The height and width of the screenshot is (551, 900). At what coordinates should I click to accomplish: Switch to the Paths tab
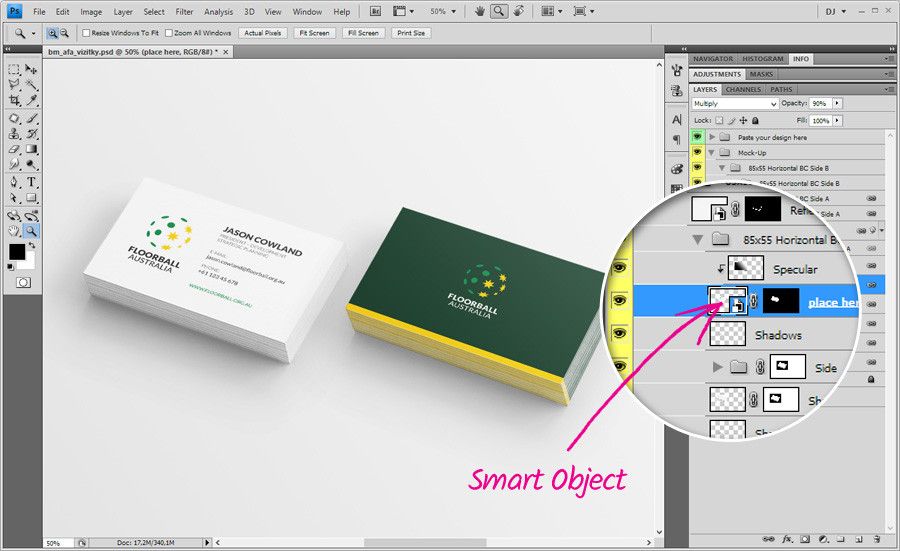pyautogui.click(x=781, y=90)
